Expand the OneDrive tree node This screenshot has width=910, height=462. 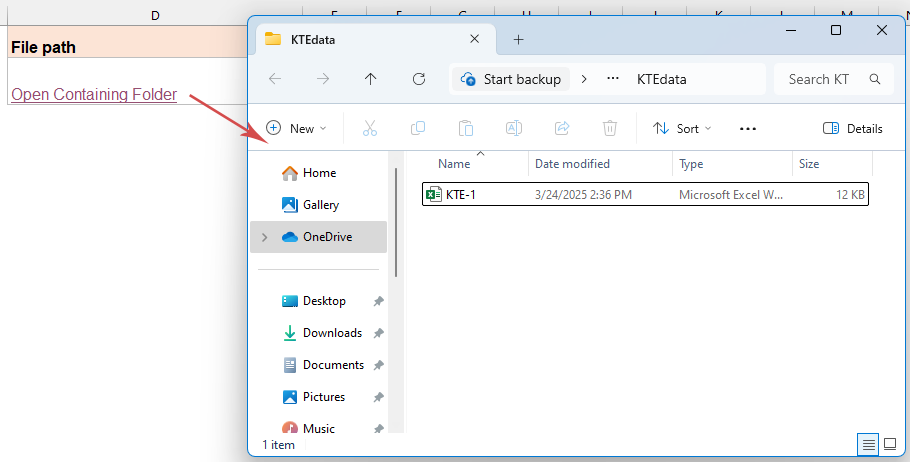264,237
